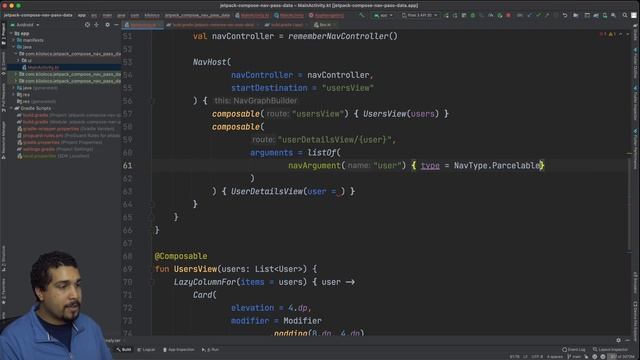Open the Event Log button
Viewport: 640px width, 360px height.
tap(573, 350)
